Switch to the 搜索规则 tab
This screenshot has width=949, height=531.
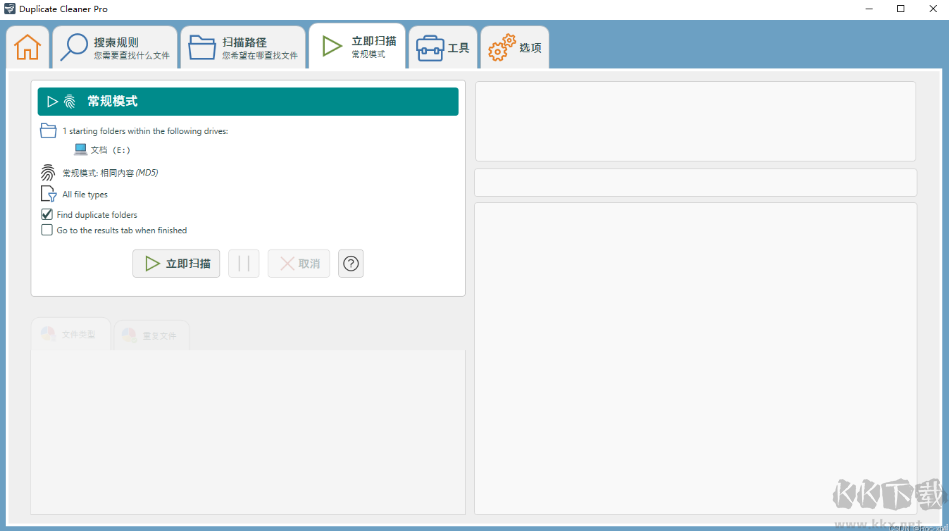pyautogui.click(x=115, y=47)
